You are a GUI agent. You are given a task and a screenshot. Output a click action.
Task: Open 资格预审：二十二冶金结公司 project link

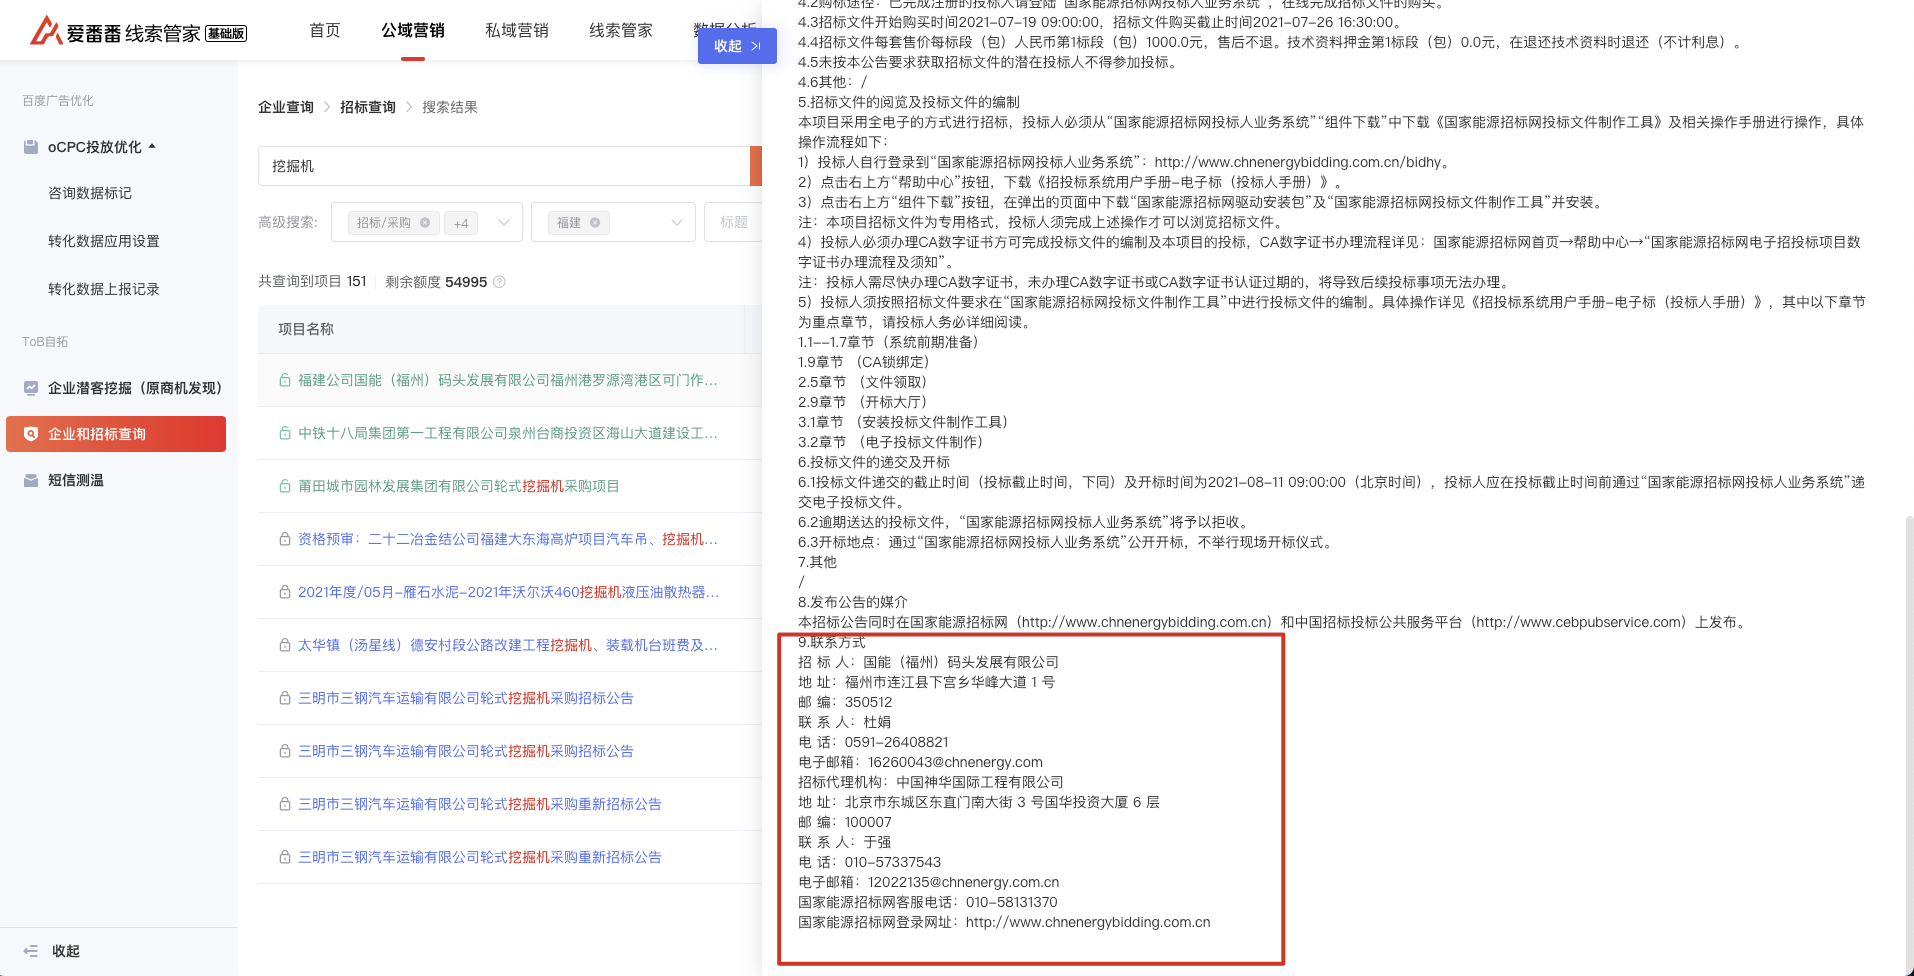pos(508,539)
